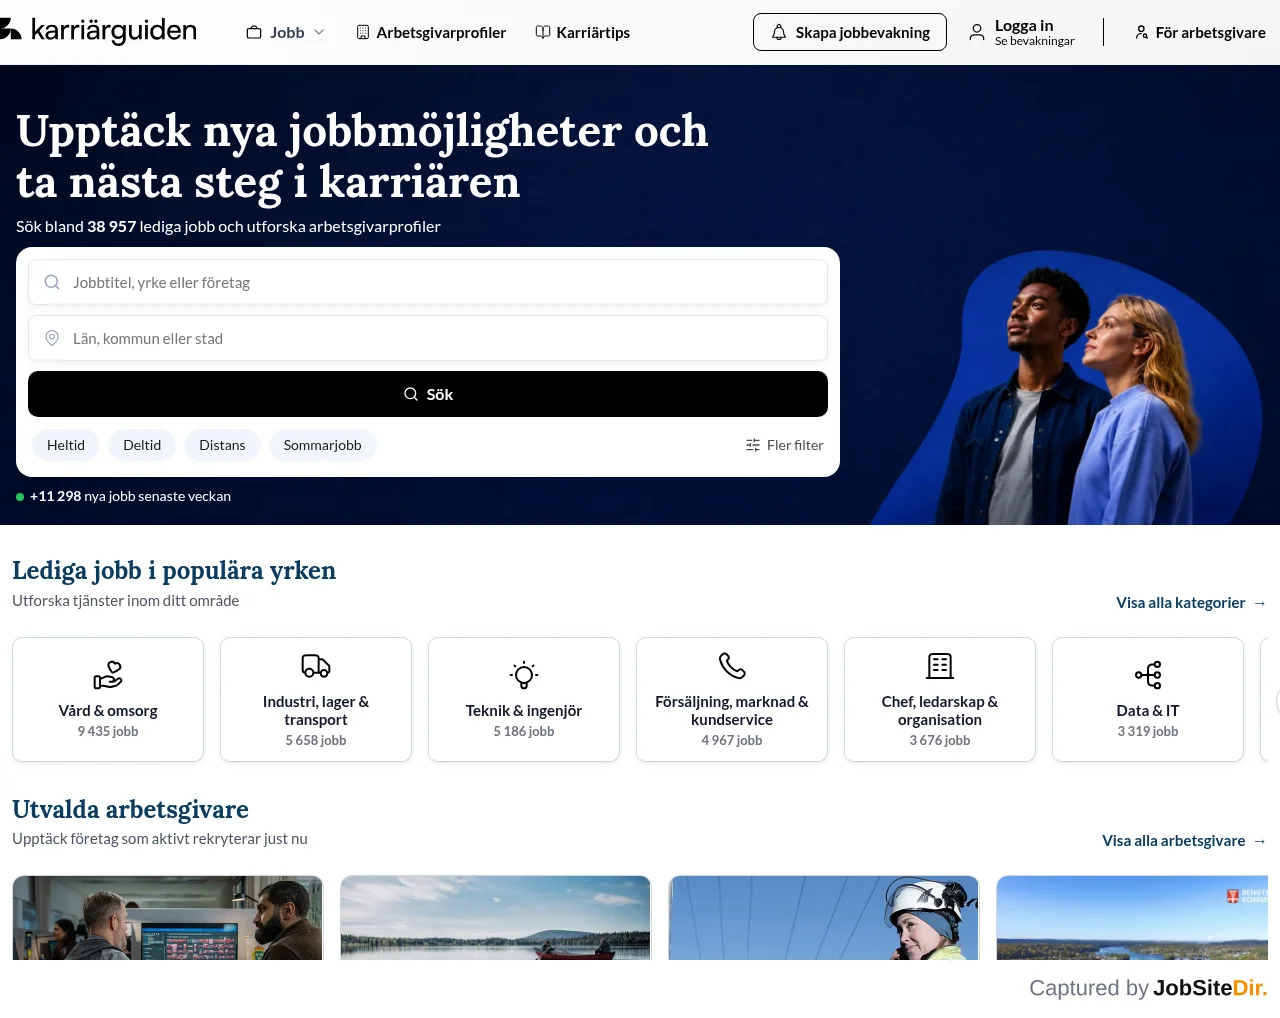
Task: Open the employer card with aerial town photo
Action: click(1132, 918)
